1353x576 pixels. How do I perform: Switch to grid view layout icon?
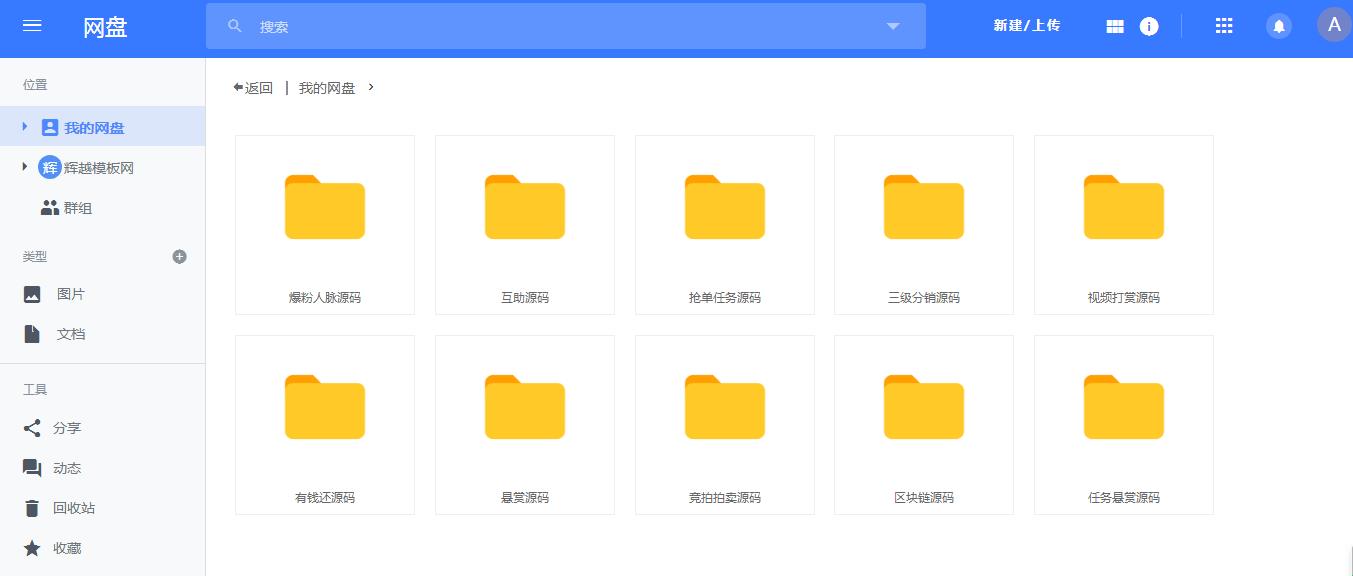pyautogui.click(x=1115, y=27)
